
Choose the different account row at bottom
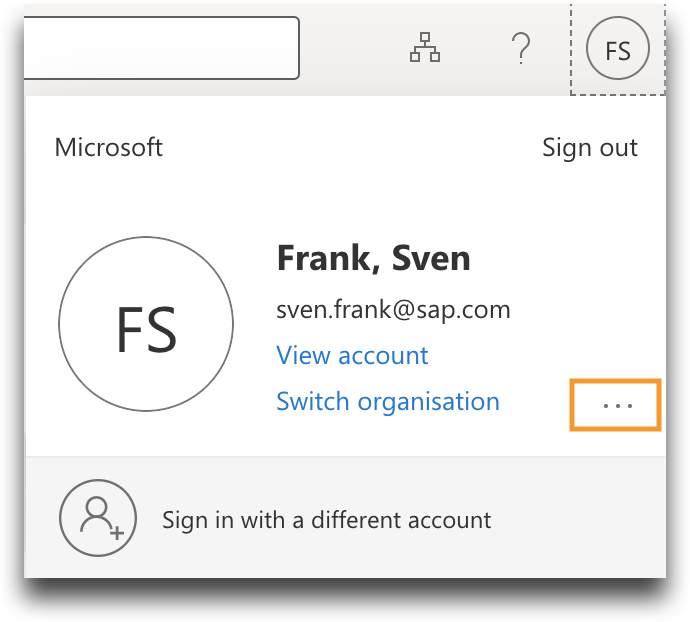pyautogui.click(x=326, y=520)
